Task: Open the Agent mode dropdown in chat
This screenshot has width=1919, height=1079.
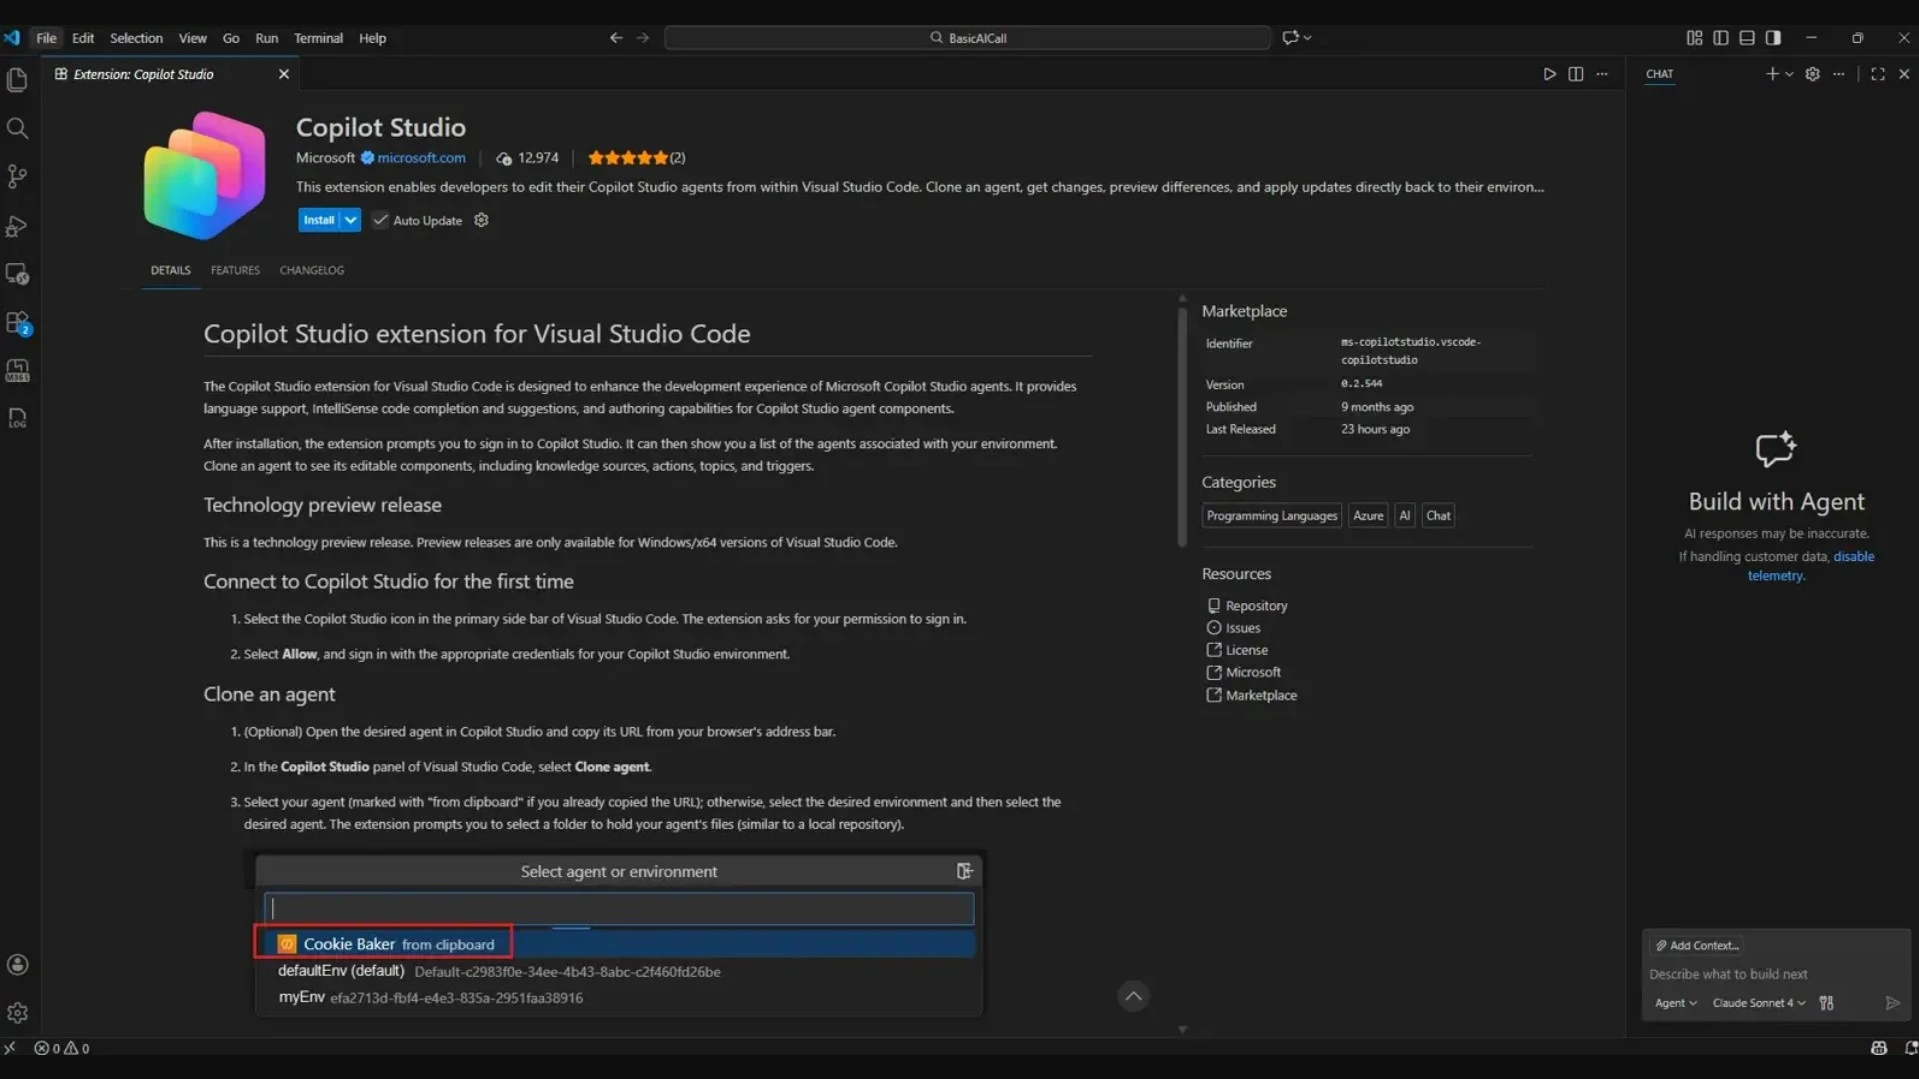Action: point(1675,1003)
